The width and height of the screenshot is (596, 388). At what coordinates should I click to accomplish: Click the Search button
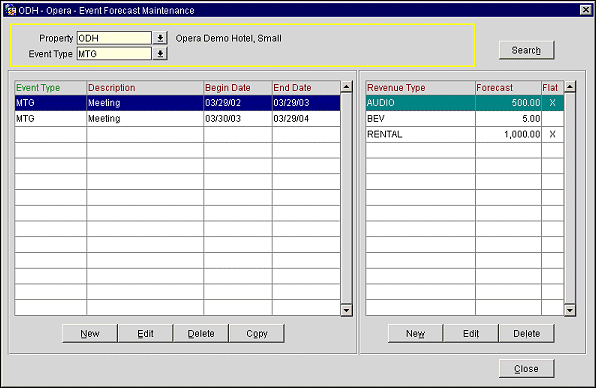tap(526, 50)
